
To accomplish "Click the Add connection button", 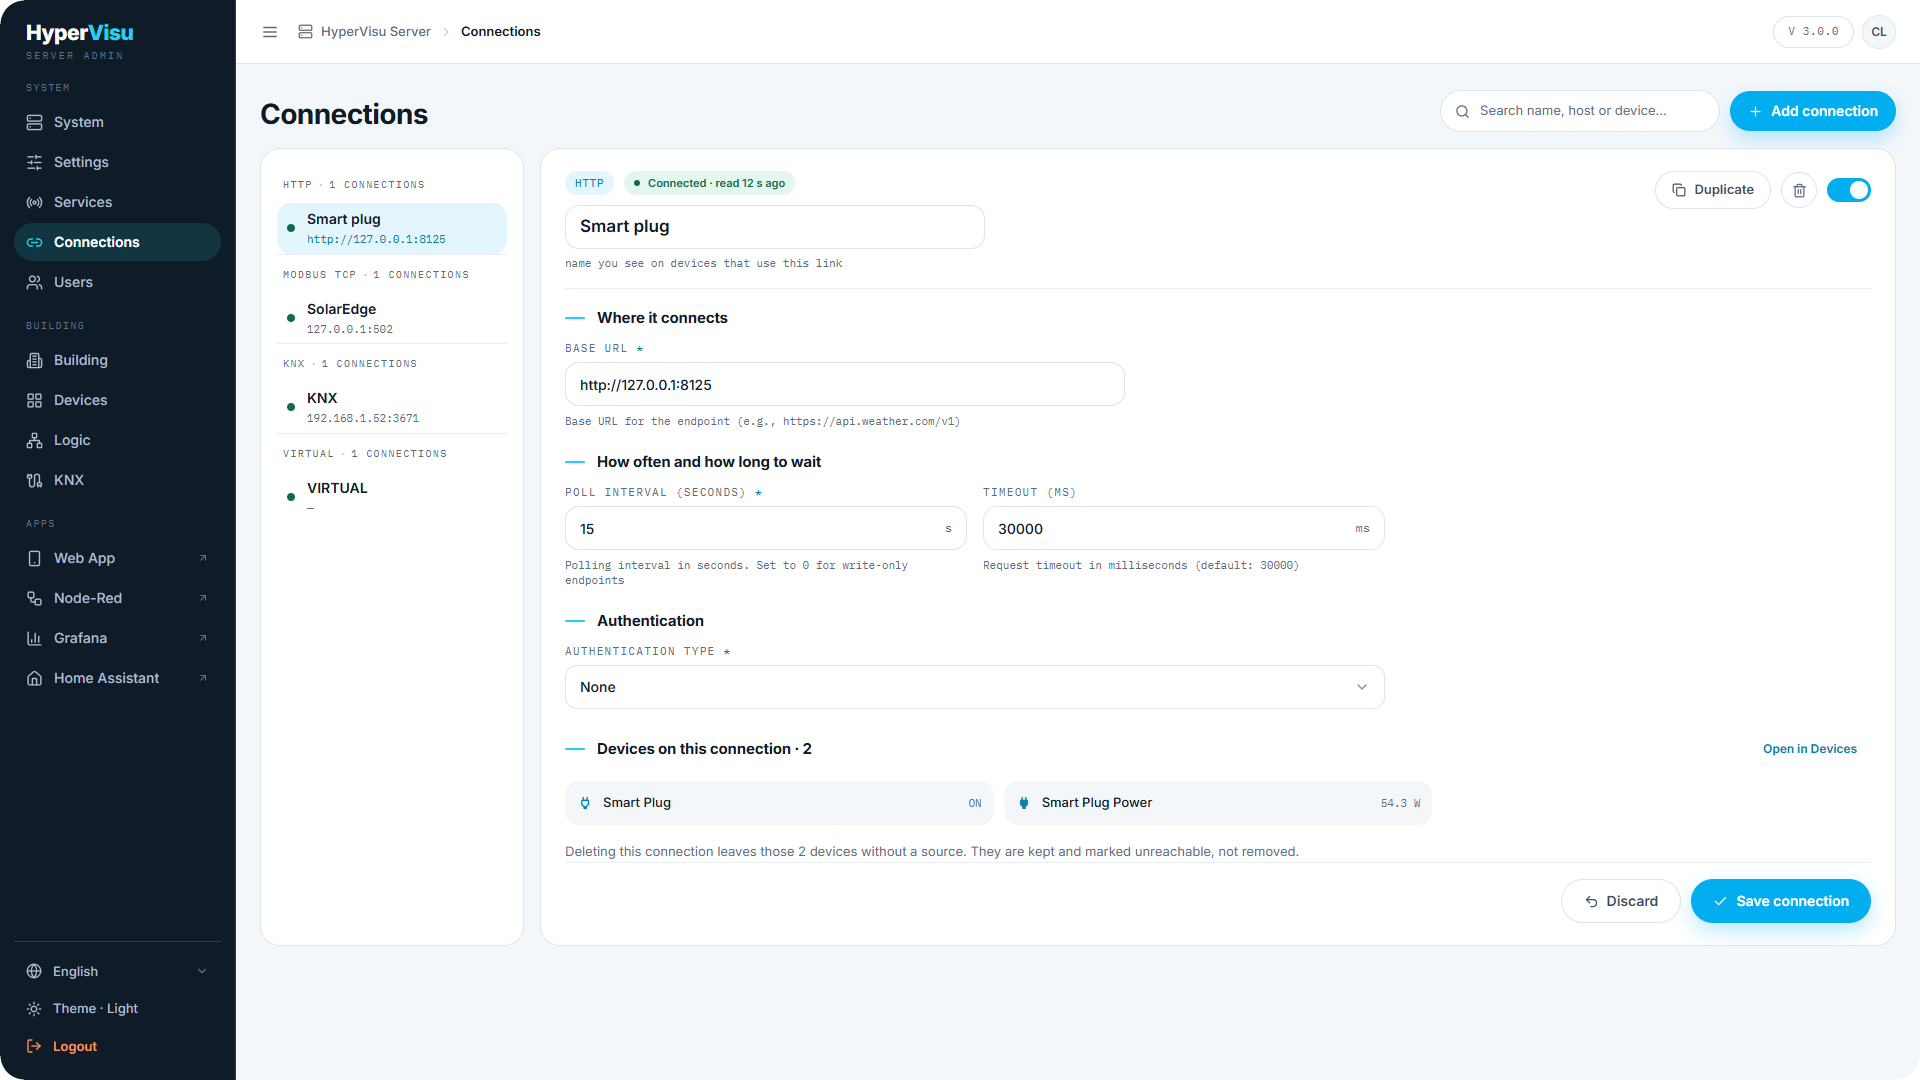I will coord(1813,111).
